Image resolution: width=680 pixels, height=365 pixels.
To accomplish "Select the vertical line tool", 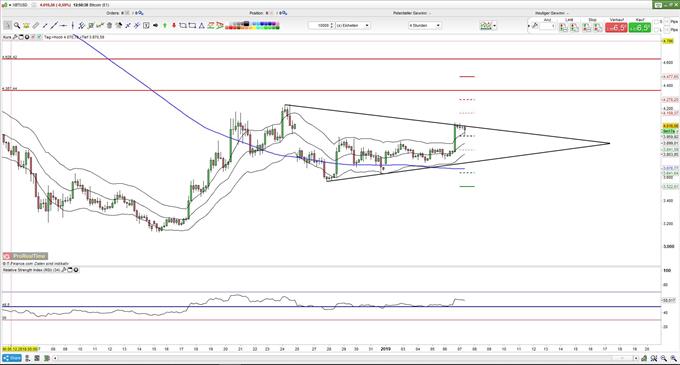I will [x=73, y=25].
